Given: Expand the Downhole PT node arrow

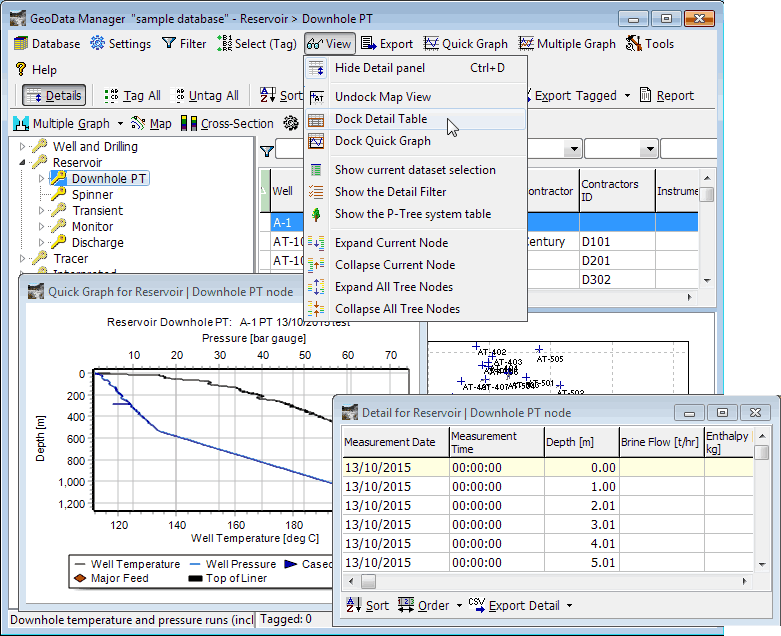Looking at the screenshot, I should tap(41, 178).
